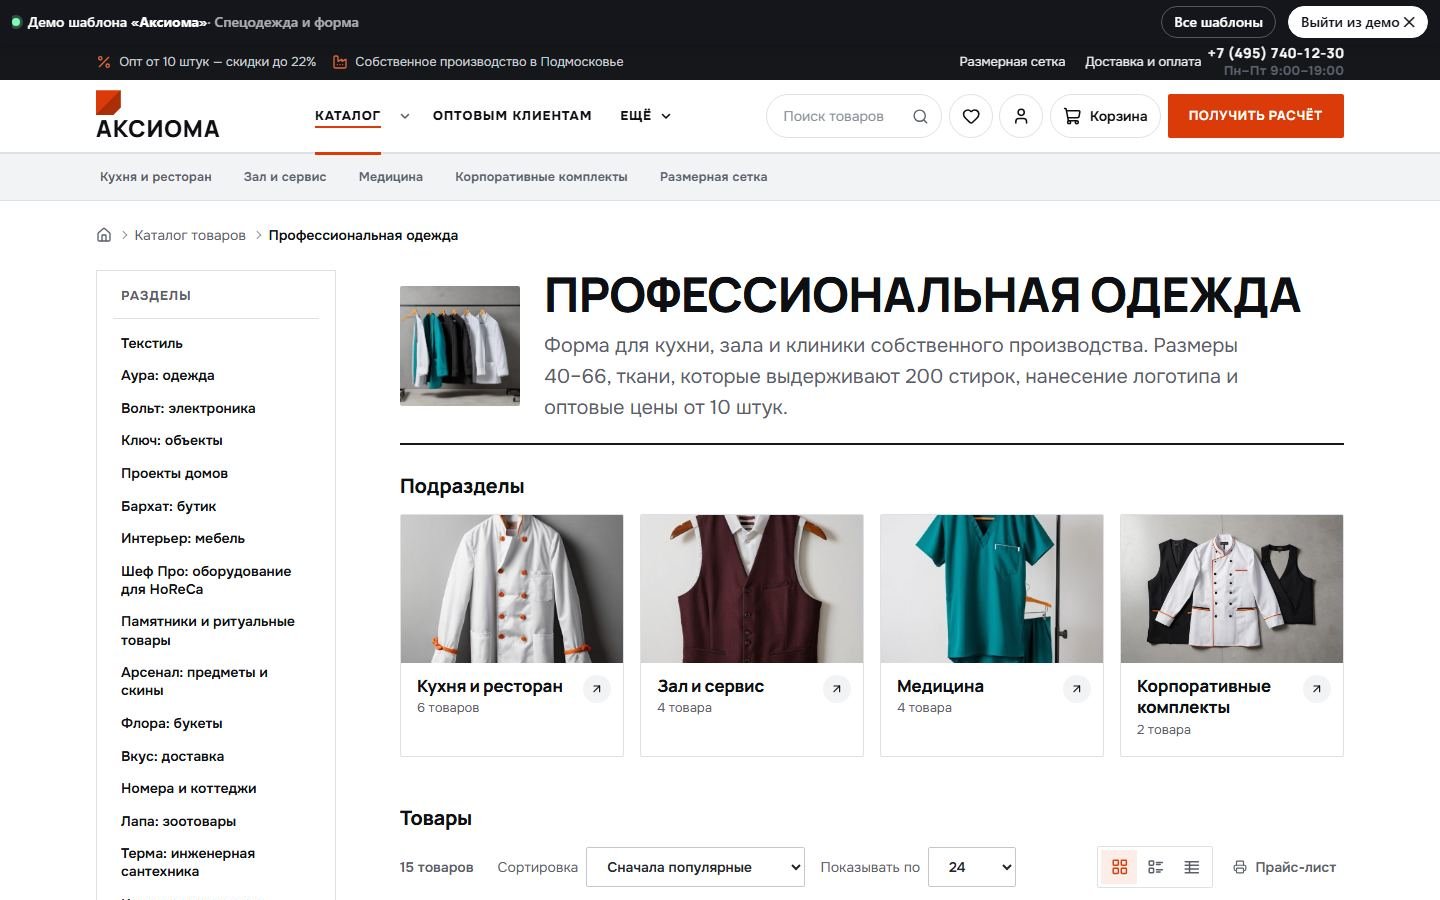Viewport: 1440px width, 900px height.
Task: Switch to list view with thumbnails
Action: 1156,867
